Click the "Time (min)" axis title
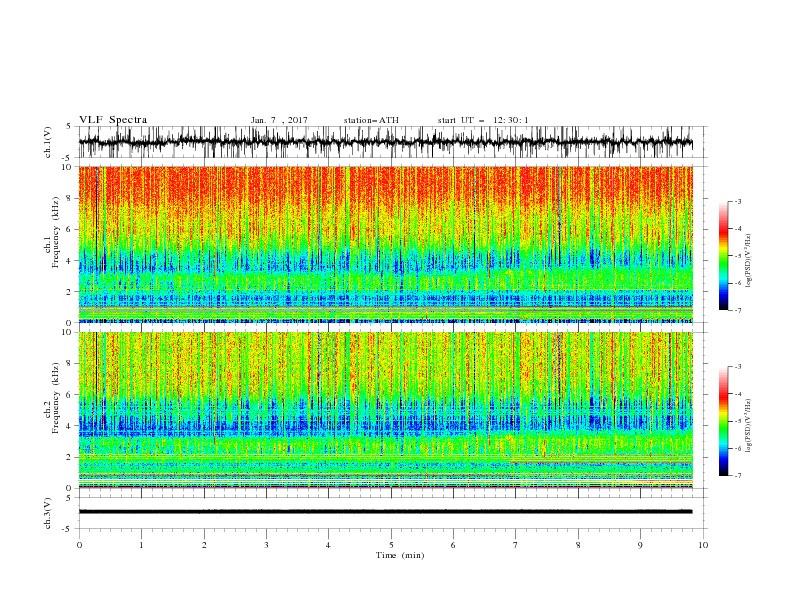This screenshot has height=612, width=792. tap(400, 555)
